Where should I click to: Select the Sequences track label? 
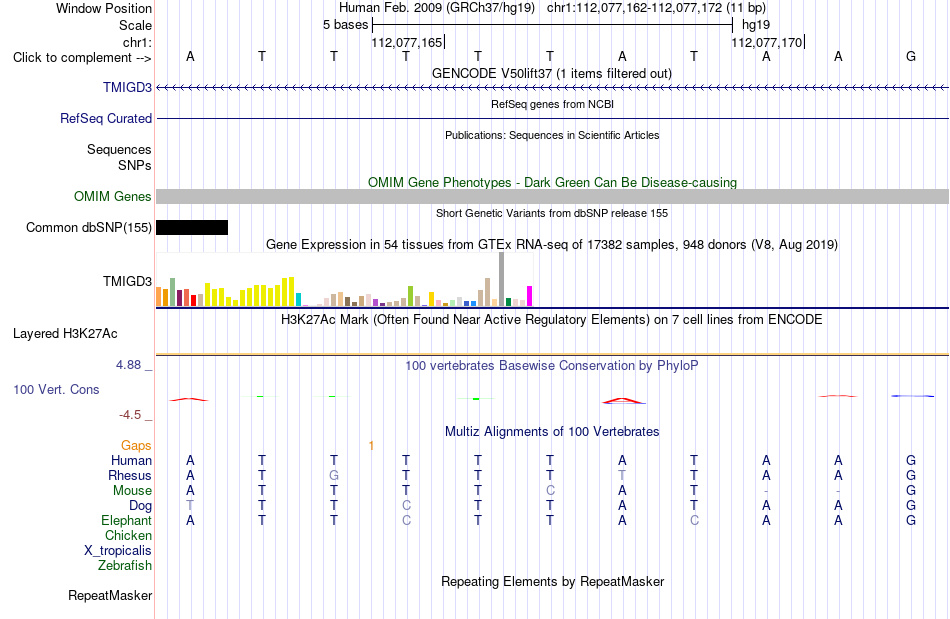[x=119, y=150]
